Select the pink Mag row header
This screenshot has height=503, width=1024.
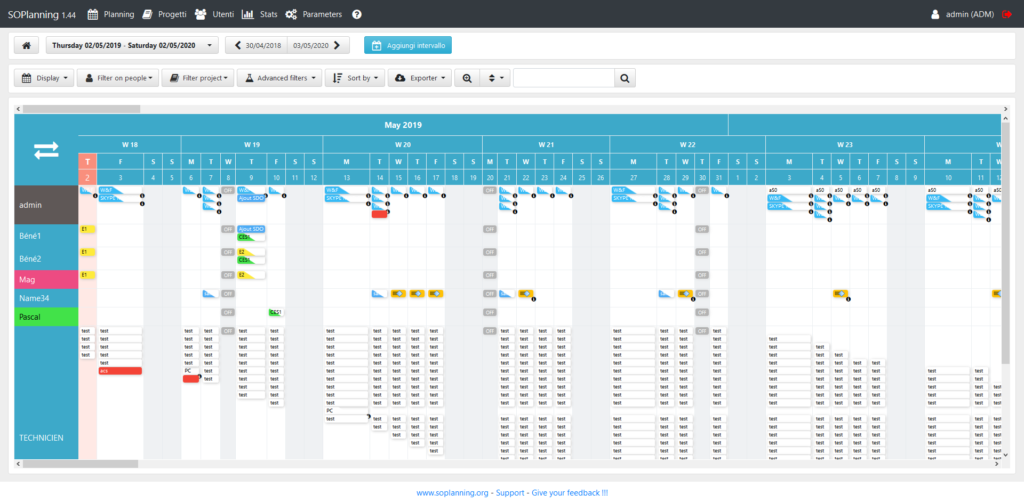pos(46,280)
